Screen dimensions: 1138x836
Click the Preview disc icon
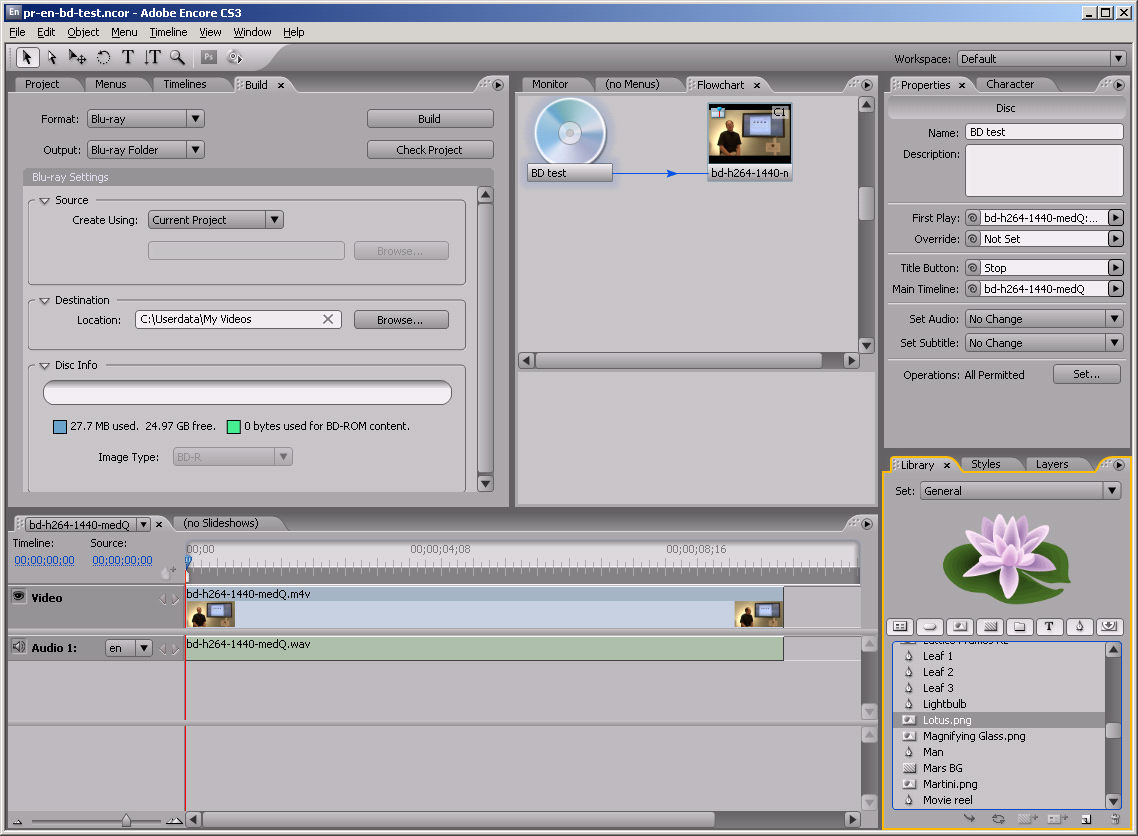pyautogui.click(x=234, y=57)
